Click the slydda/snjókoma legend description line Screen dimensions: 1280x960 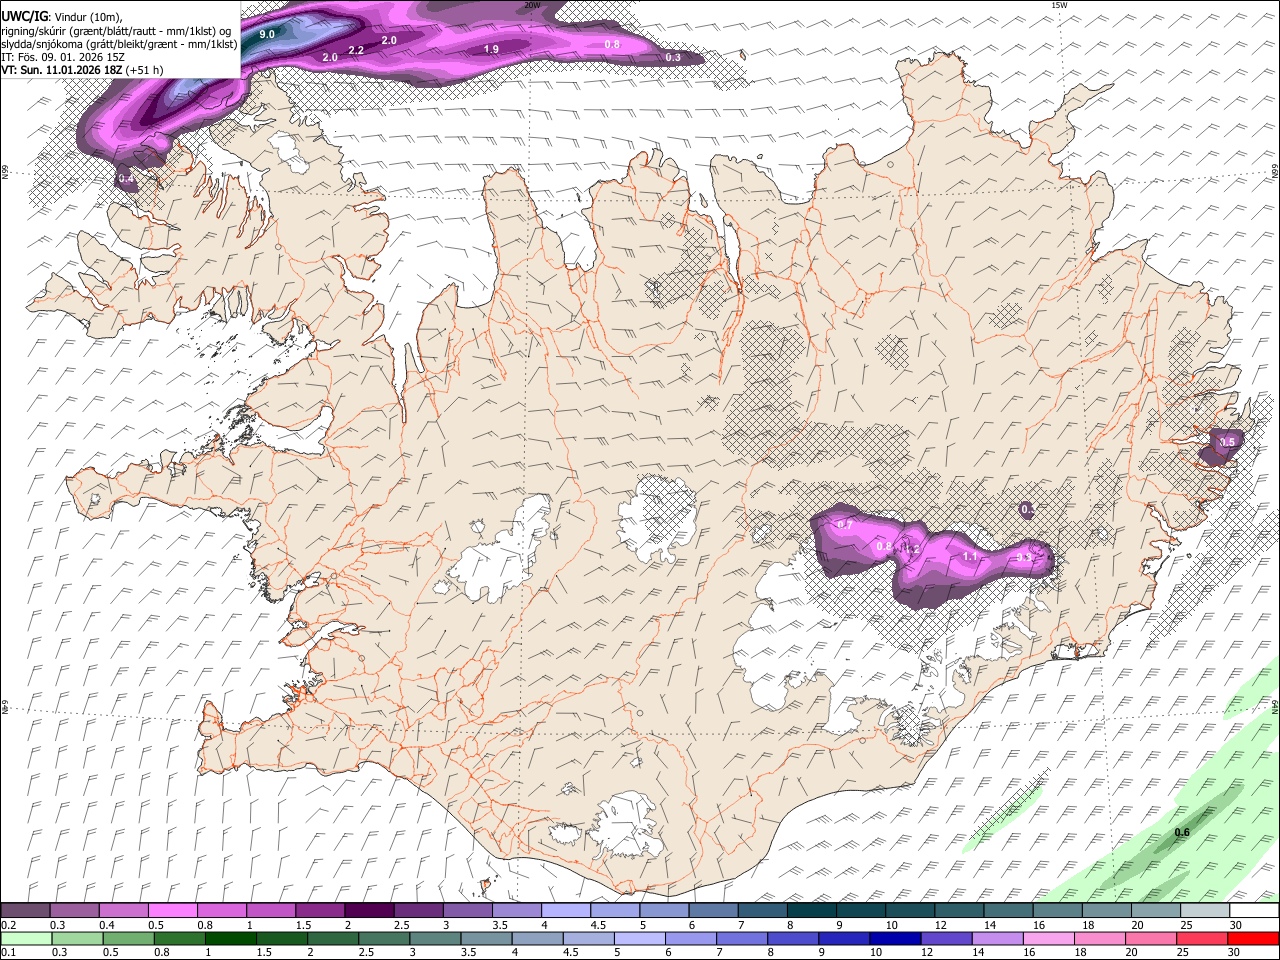coord(119,43)
